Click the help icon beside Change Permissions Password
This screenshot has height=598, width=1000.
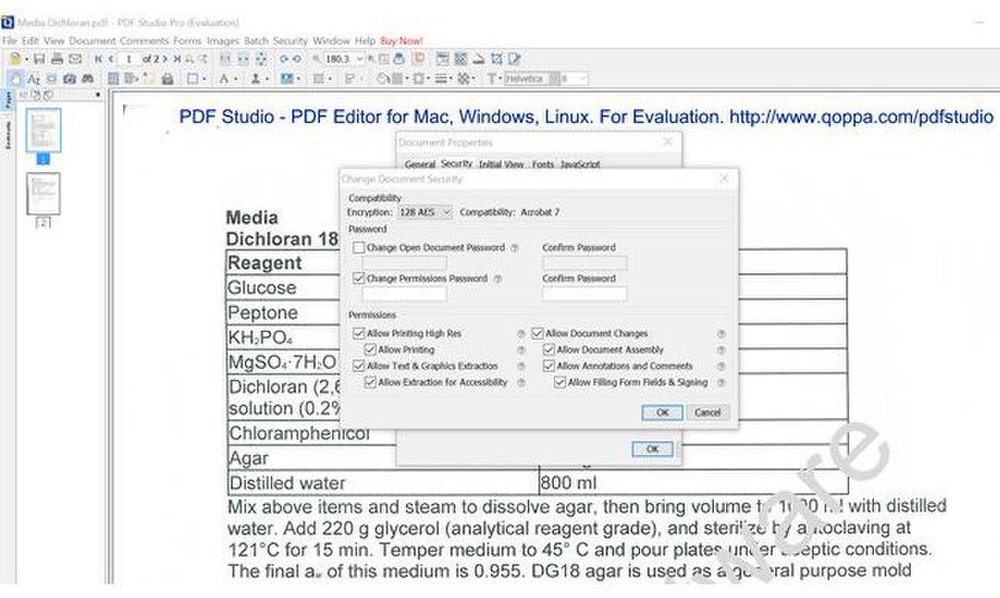click(498, 279)
